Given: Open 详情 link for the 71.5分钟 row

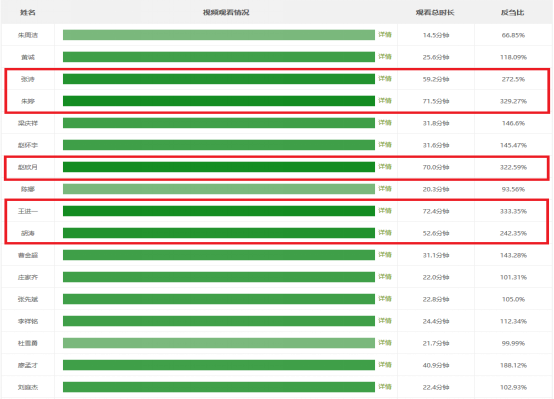Looking at the screenshot, I should 385,101.
